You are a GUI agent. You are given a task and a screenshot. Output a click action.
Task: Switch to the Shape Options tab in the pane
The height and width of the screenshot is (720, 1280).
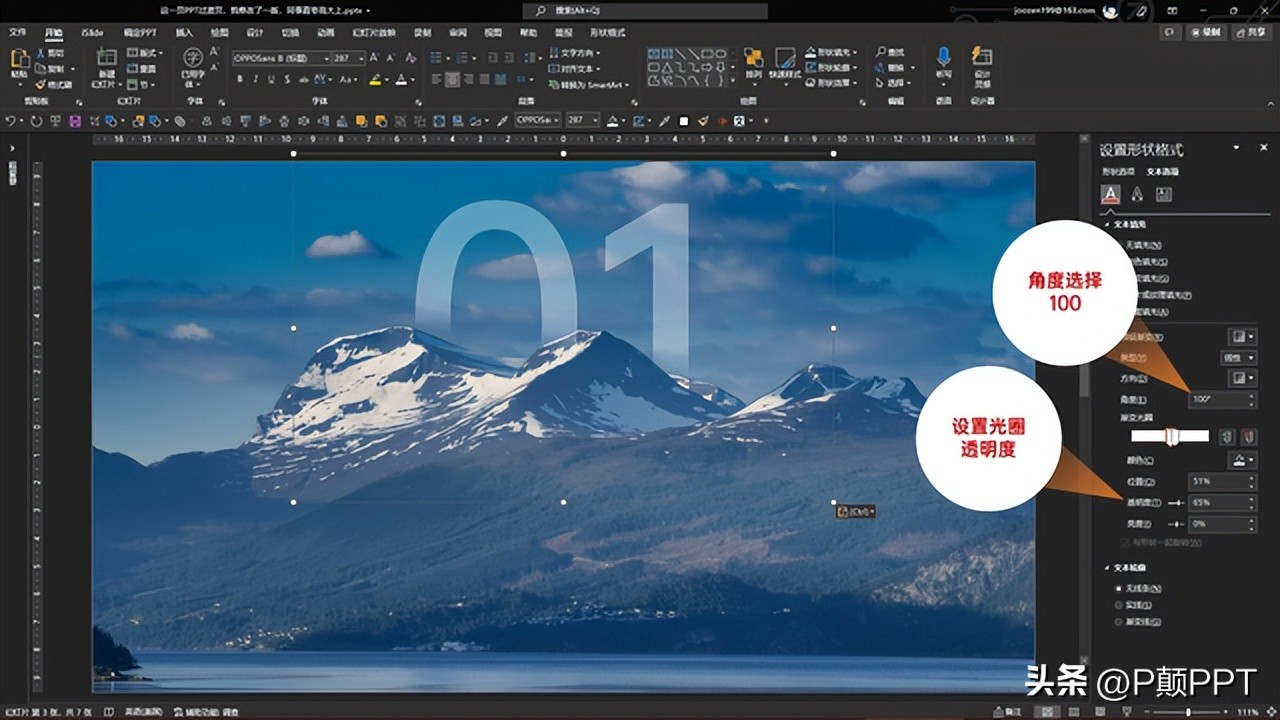click(1118, 171)
